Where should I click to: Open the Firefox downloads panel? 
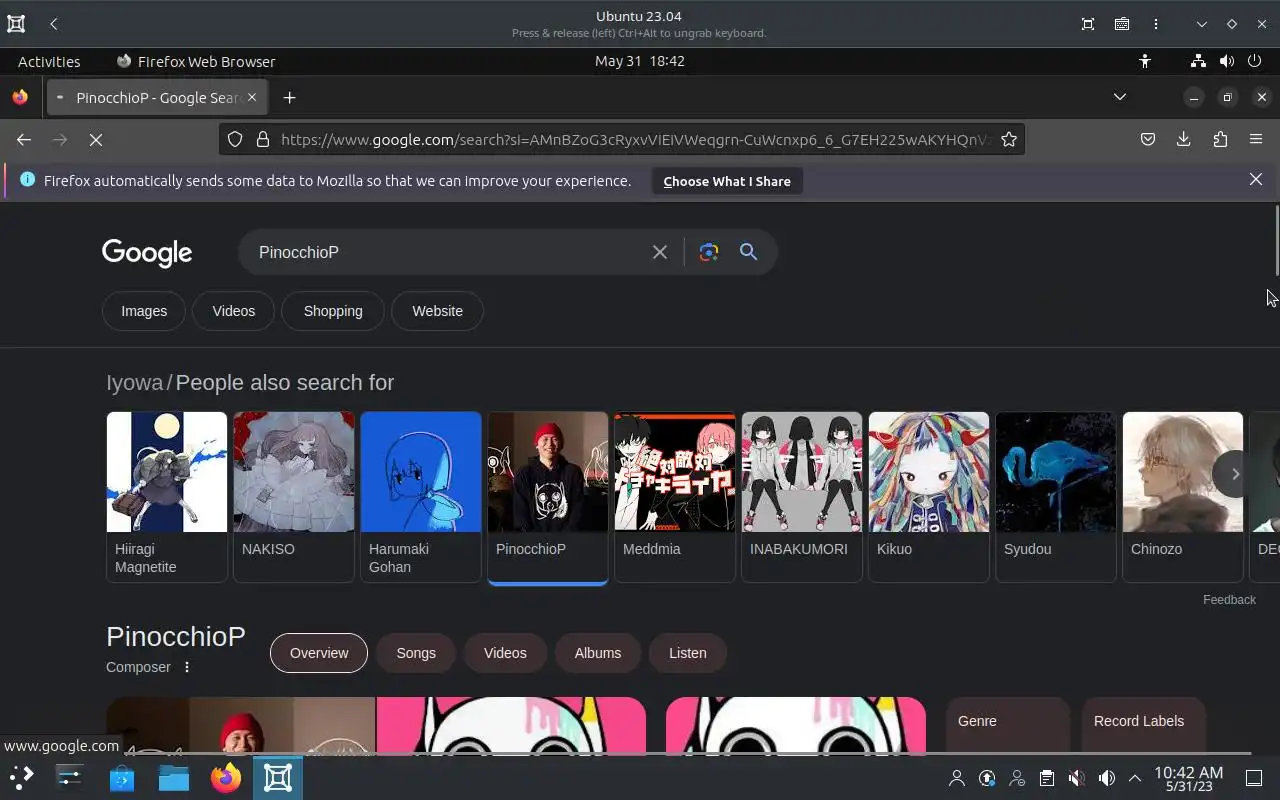point(1184,140)
